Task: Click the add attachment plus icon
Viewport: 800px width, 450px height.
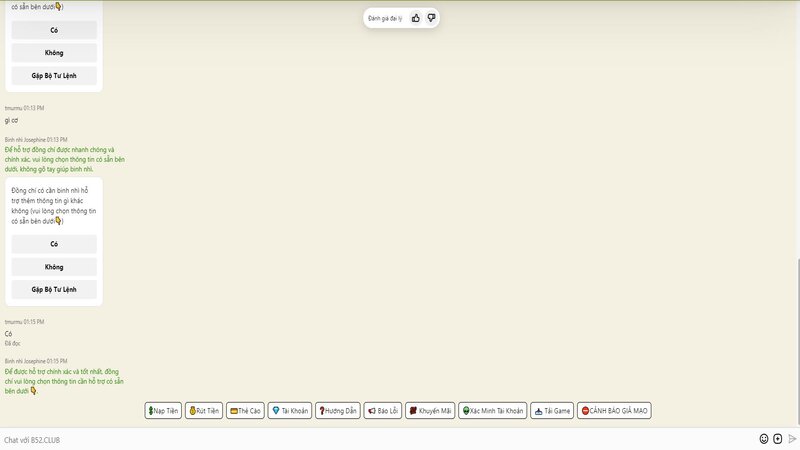Action: [778, 439]
